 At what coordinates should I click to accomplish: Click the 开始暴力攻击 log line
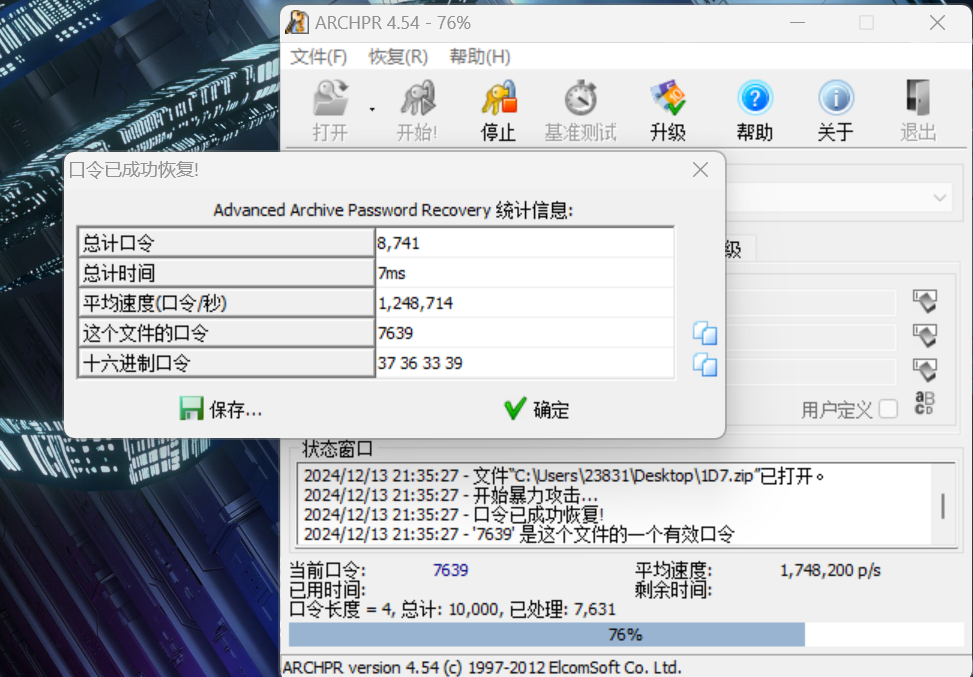451,495
